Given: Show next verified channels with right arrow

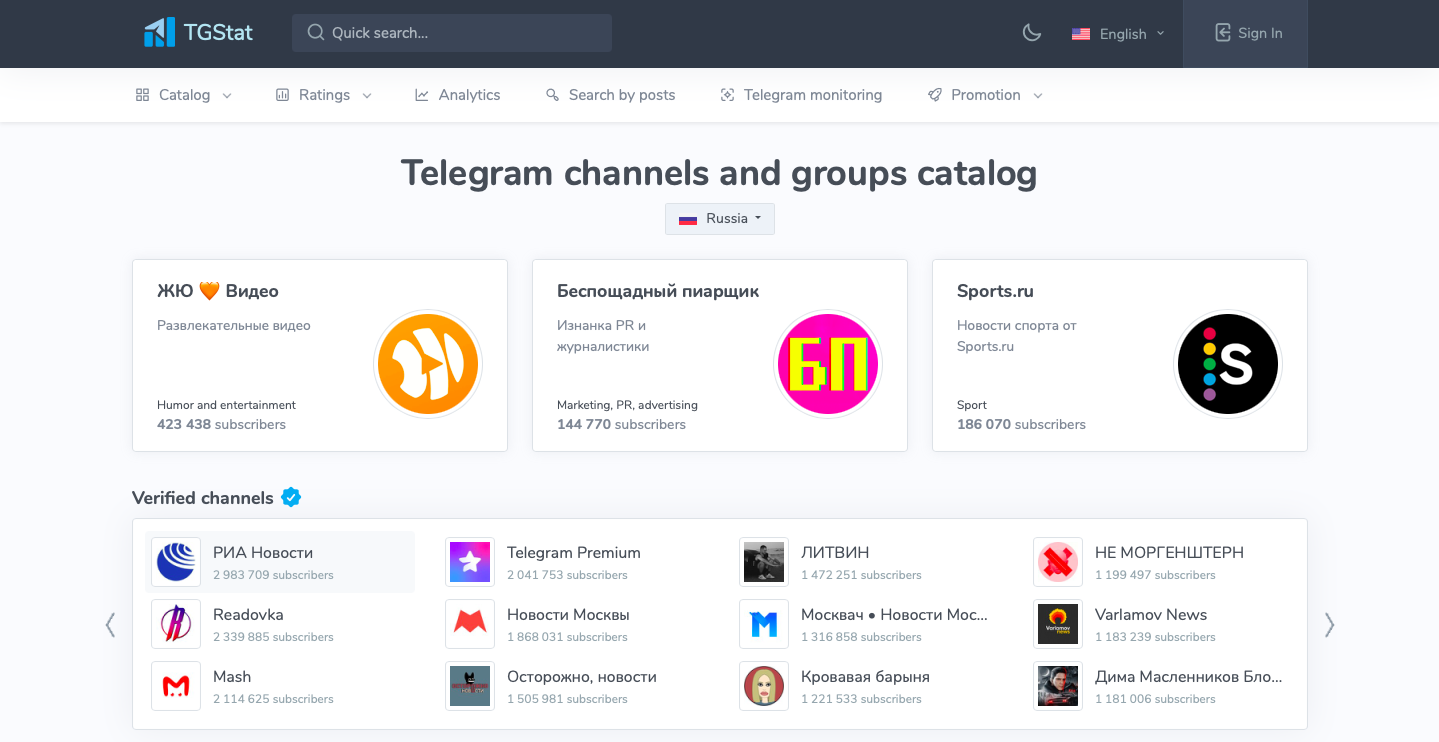Looking at the screenshot, I should tap(1329, 624).
